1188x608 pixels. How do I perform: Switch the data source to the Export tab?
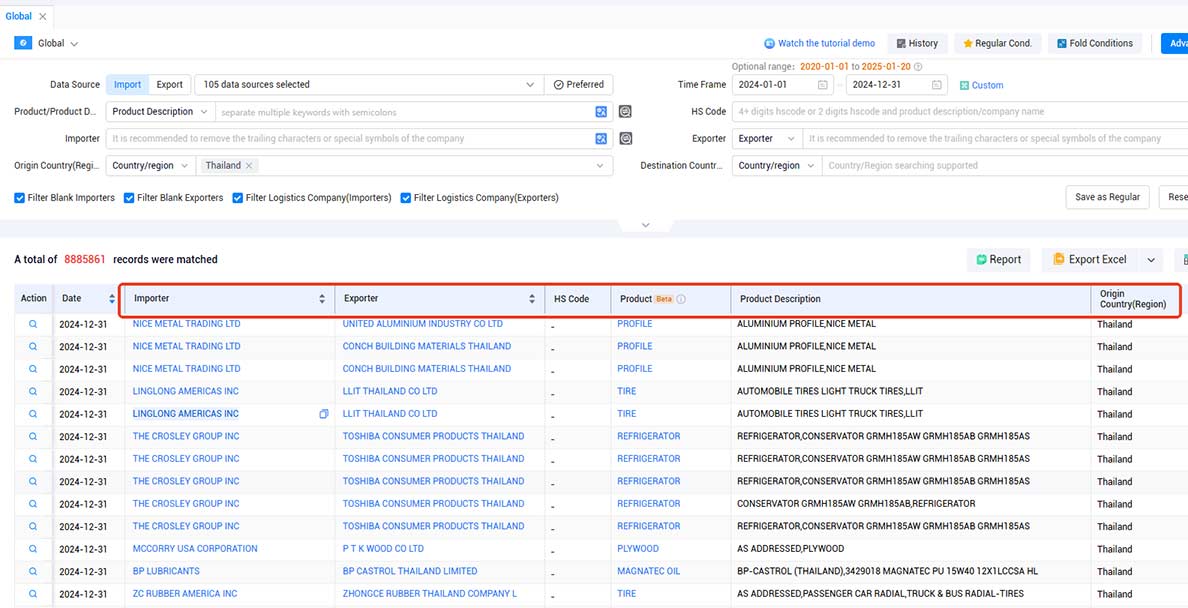170,84
